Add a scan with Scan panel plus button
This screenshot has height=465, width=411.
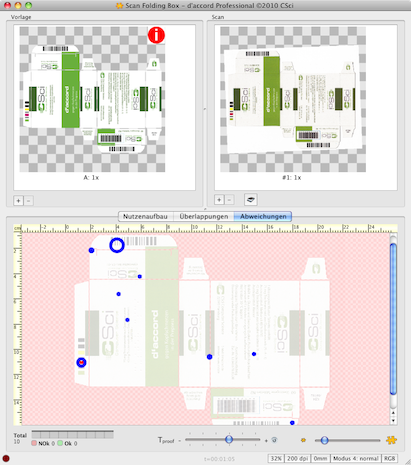pos(219,200)
